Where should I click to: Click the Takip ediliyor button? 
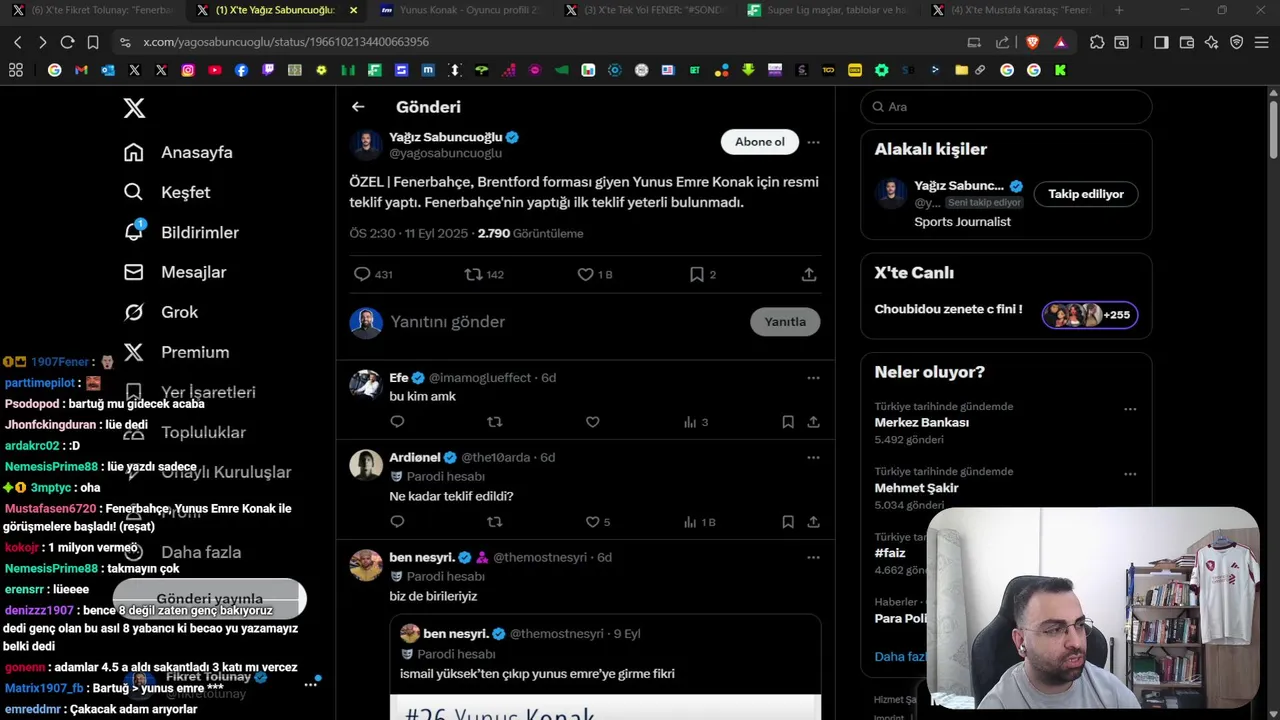tap(1086, 194)
